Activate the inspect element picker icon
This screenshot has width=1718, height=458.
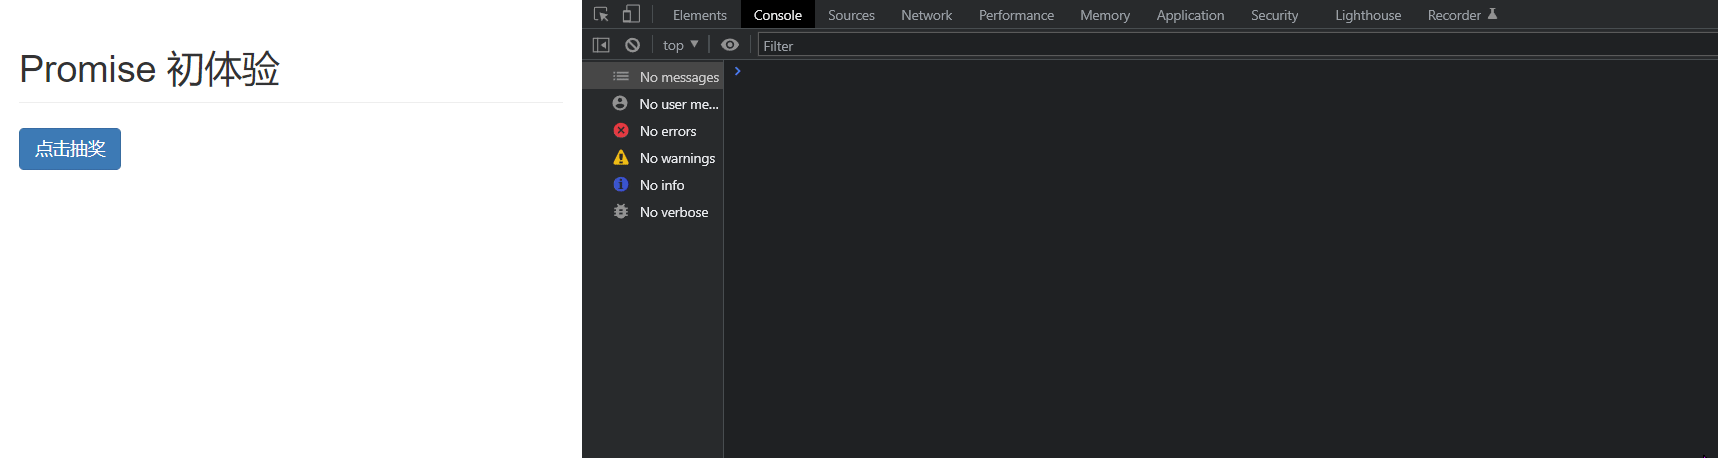[601, 15]
